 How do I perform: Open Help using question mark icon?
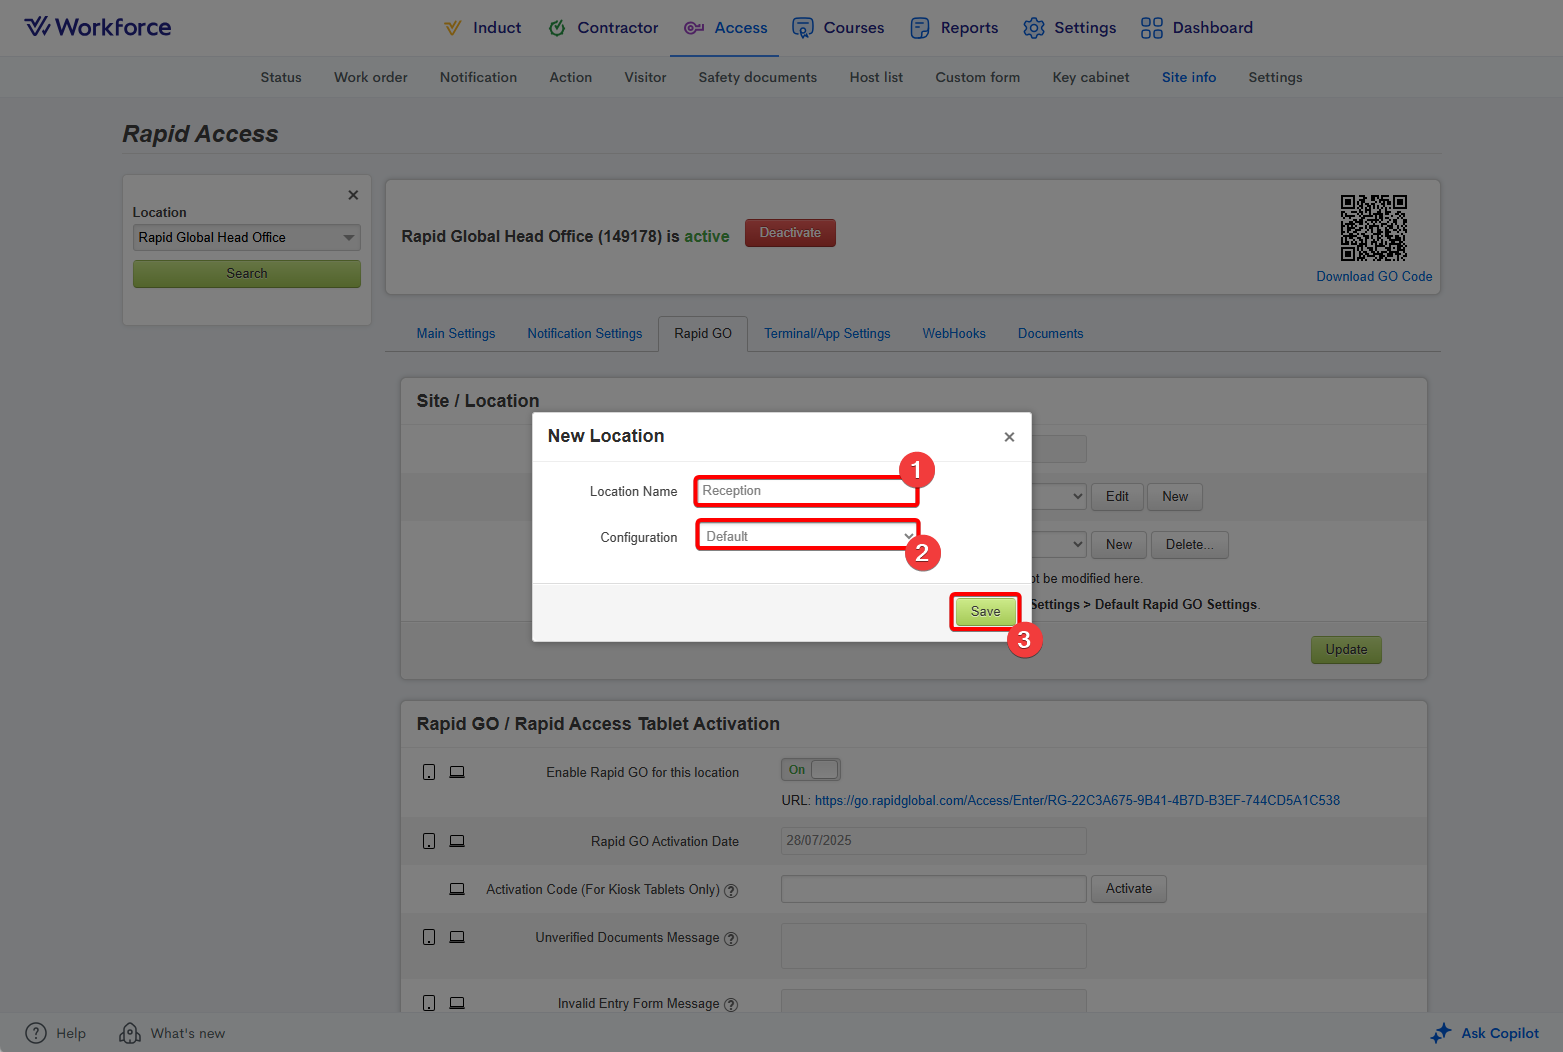pos(36,1033)
